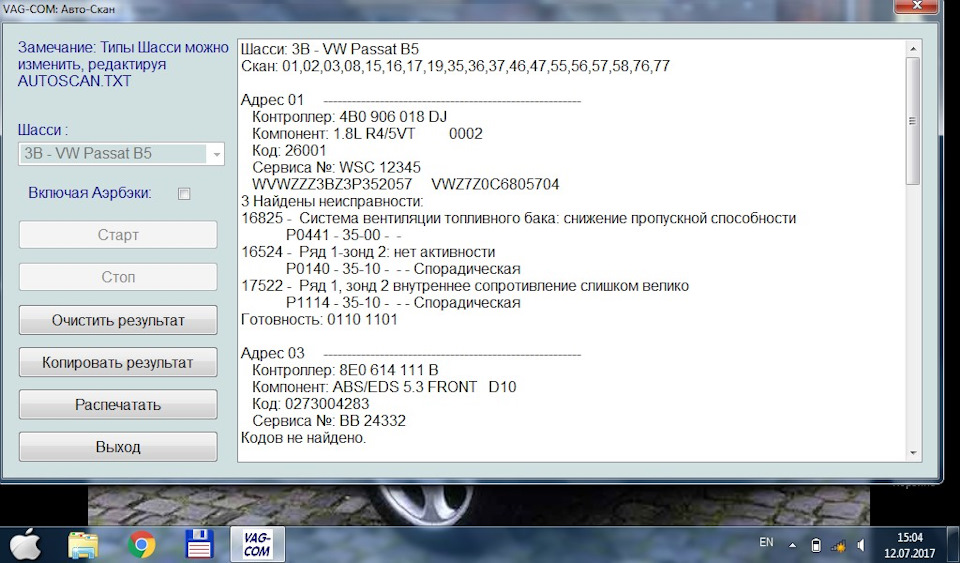This screenshot has width=960, height=563.
Task: Select the VAG-COM taskbar icon
Action: coord(257,544)
